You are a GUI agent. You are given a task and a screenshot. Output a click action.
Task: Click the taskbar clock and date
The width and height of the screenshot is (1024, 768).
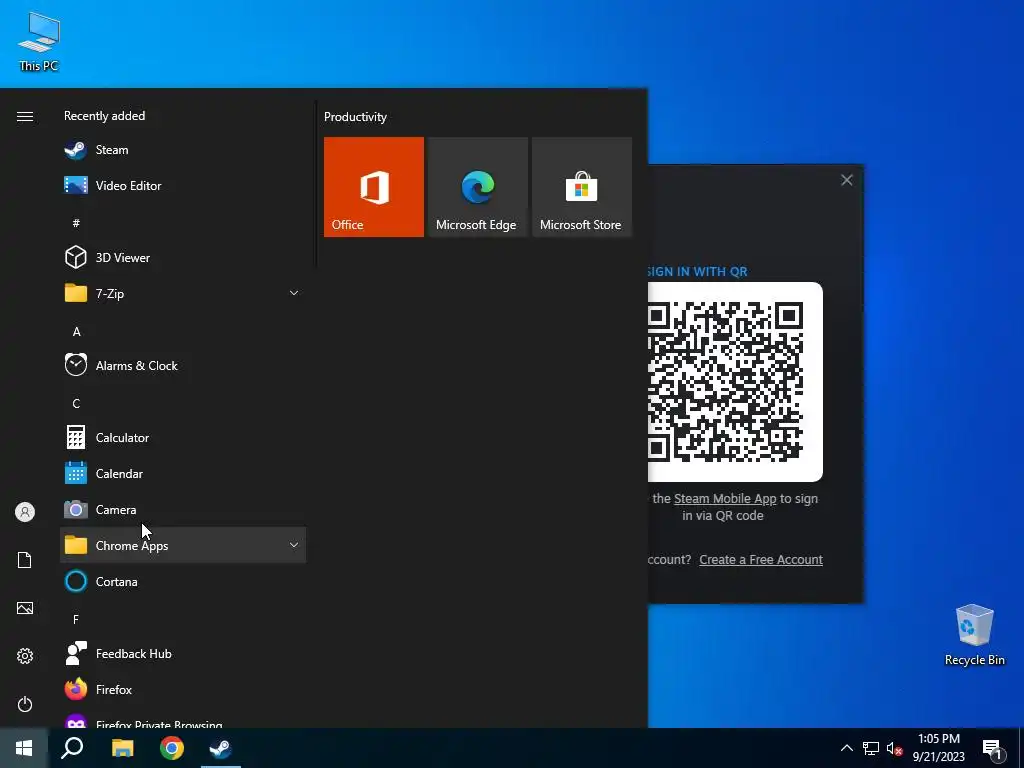coord(938,748)
